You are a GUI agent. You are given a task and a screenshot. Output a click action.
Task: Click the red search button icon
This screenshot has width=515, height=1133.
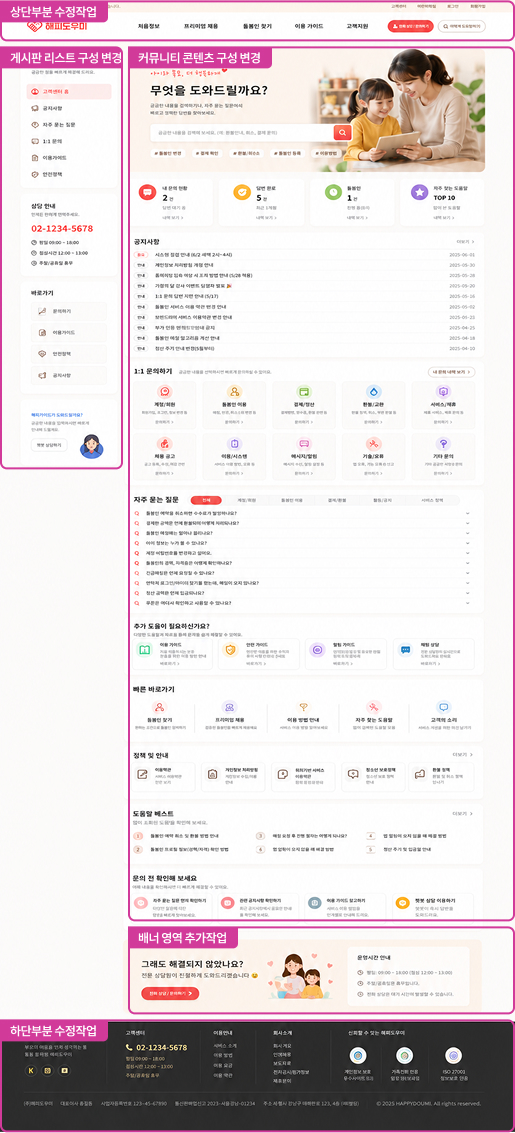(342, 132)
